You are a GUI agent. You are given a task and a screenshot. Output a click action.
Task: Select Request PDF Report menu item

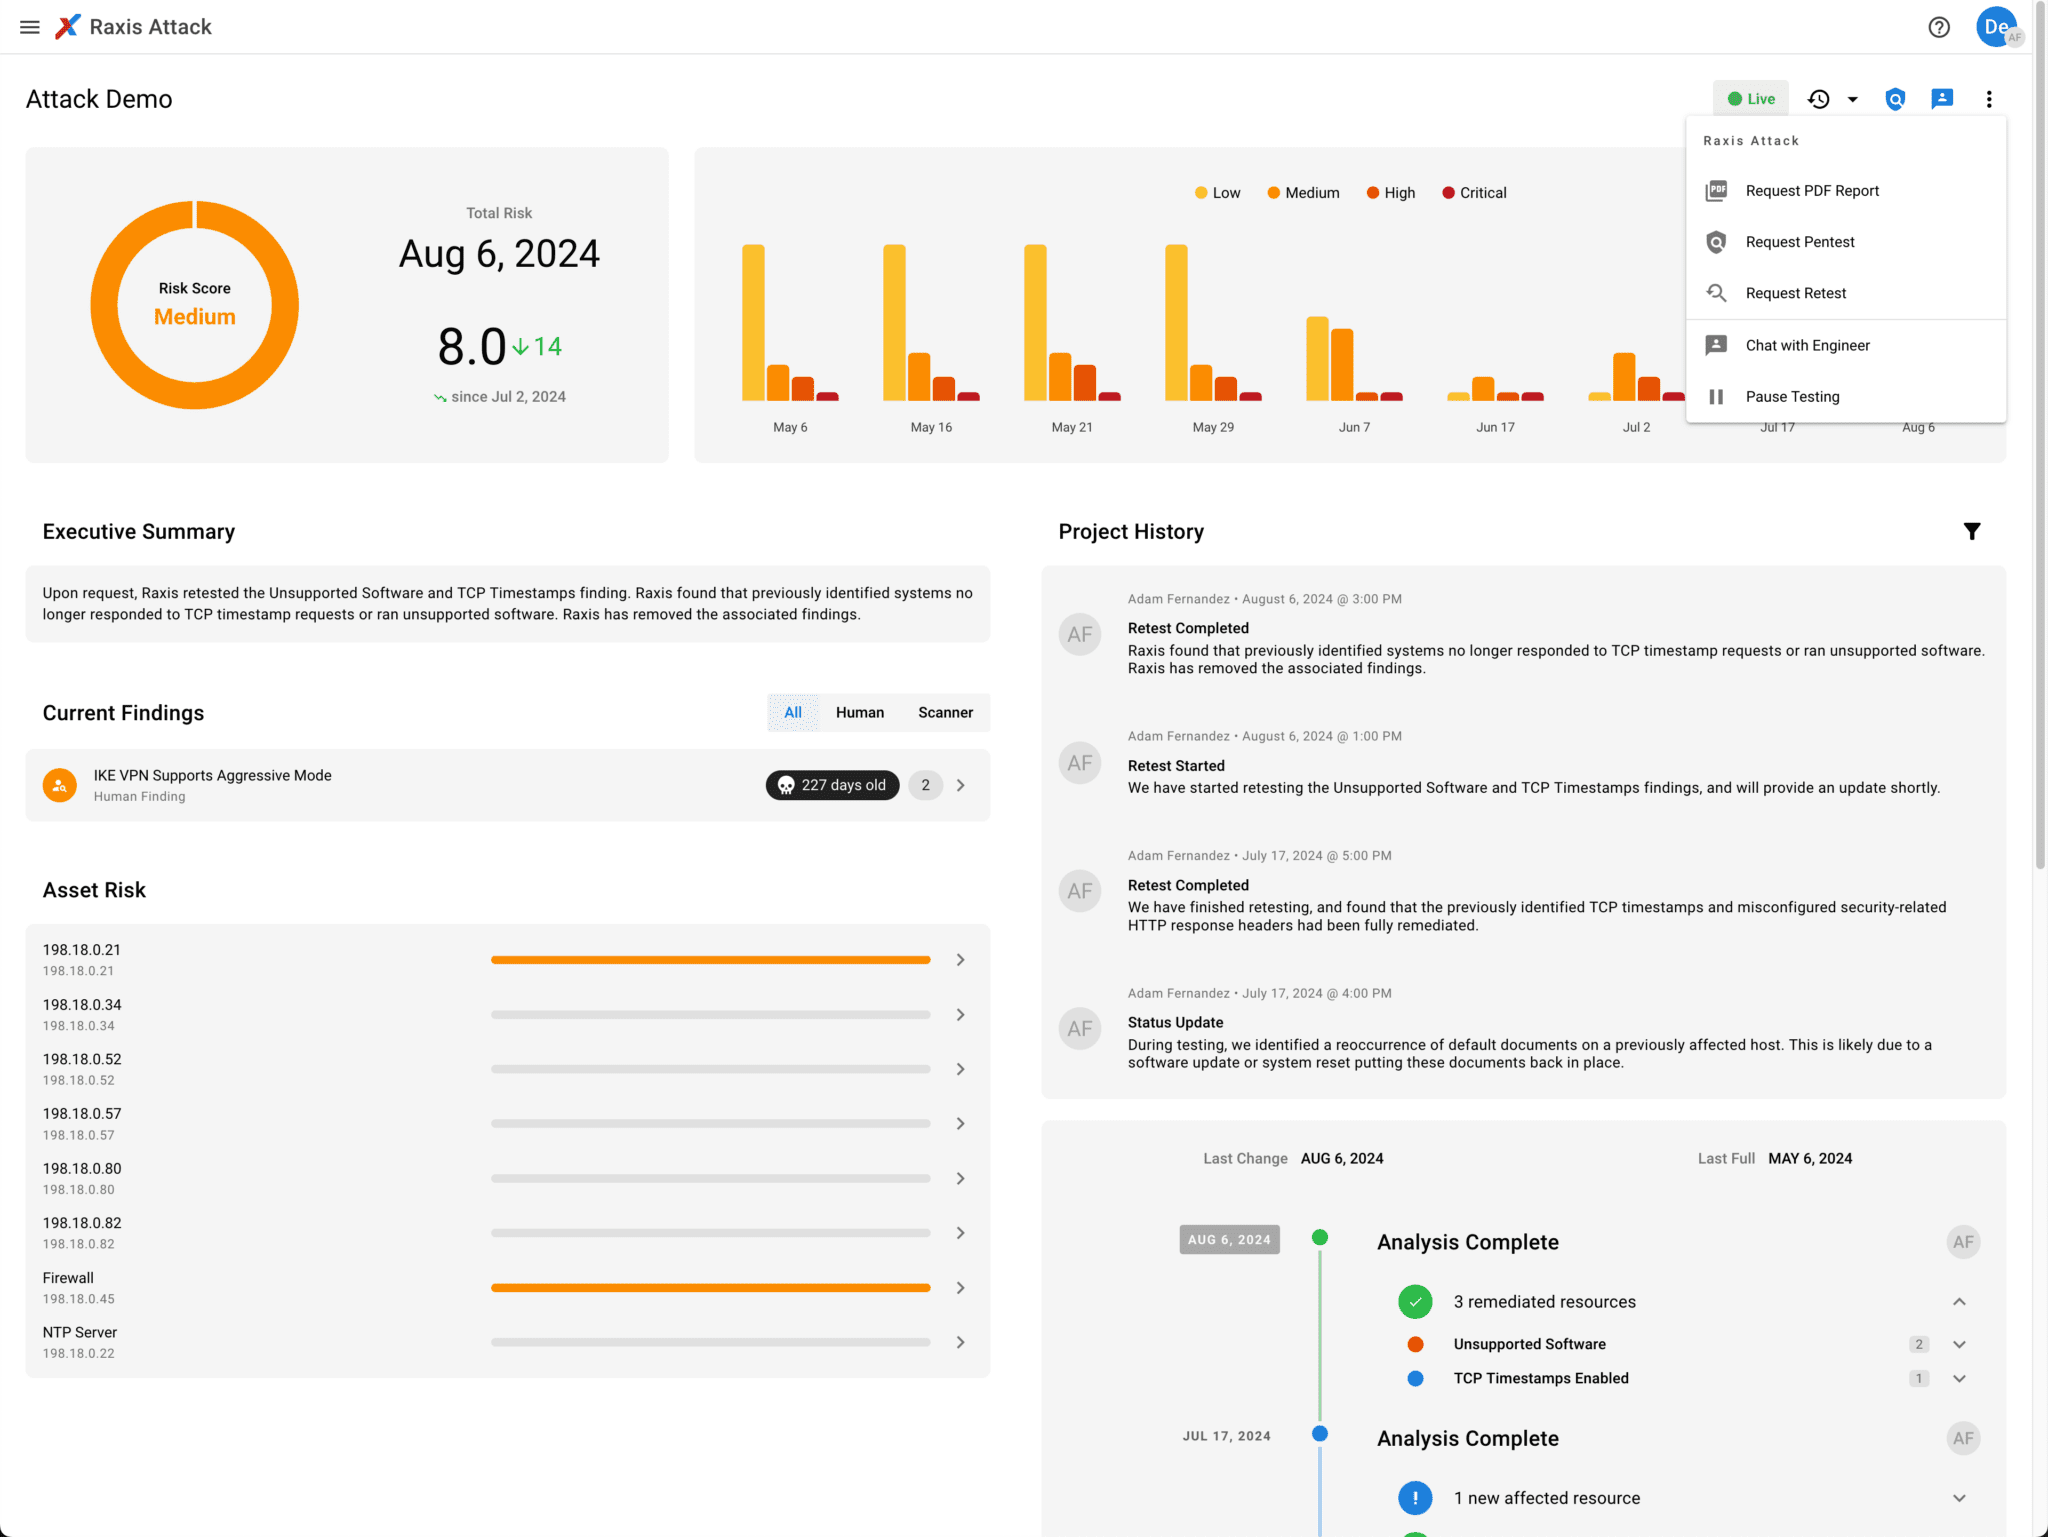click(x=1812, y=191)
